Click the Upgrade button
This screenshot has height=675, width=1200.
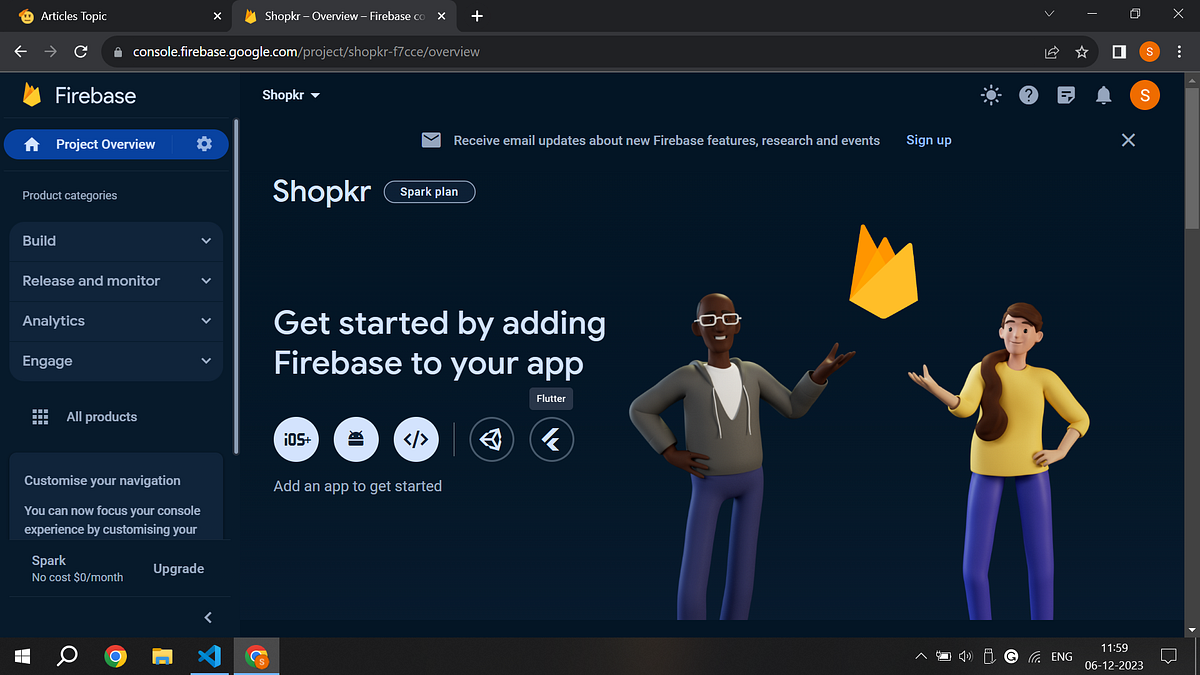(178, 568)
